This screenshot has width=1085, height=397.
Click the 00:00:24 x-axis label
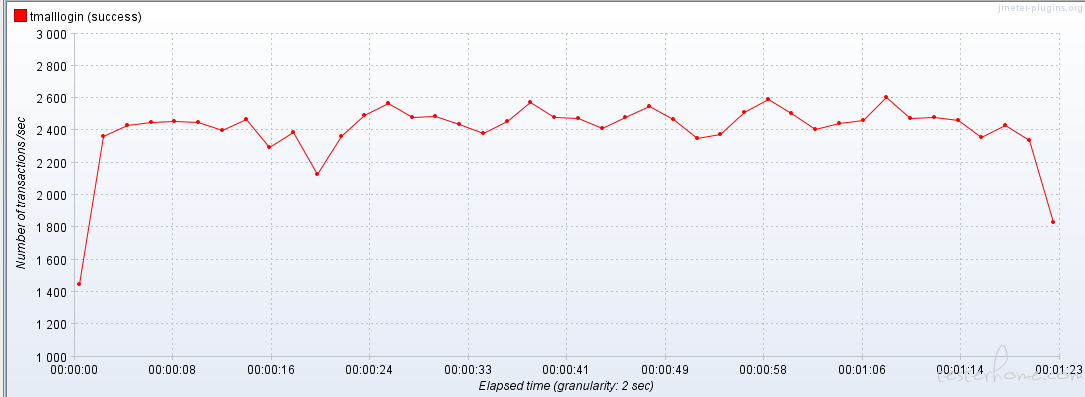(x=370, y=369)
